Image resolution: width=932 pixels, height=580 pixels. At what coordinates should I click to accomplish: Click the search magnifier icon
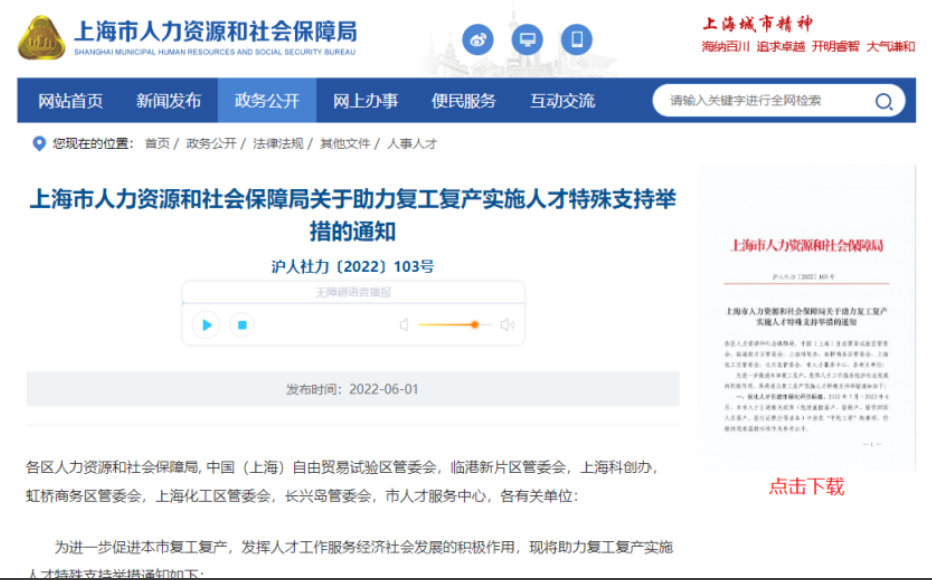pyautogui.click(x=884, y=101)
